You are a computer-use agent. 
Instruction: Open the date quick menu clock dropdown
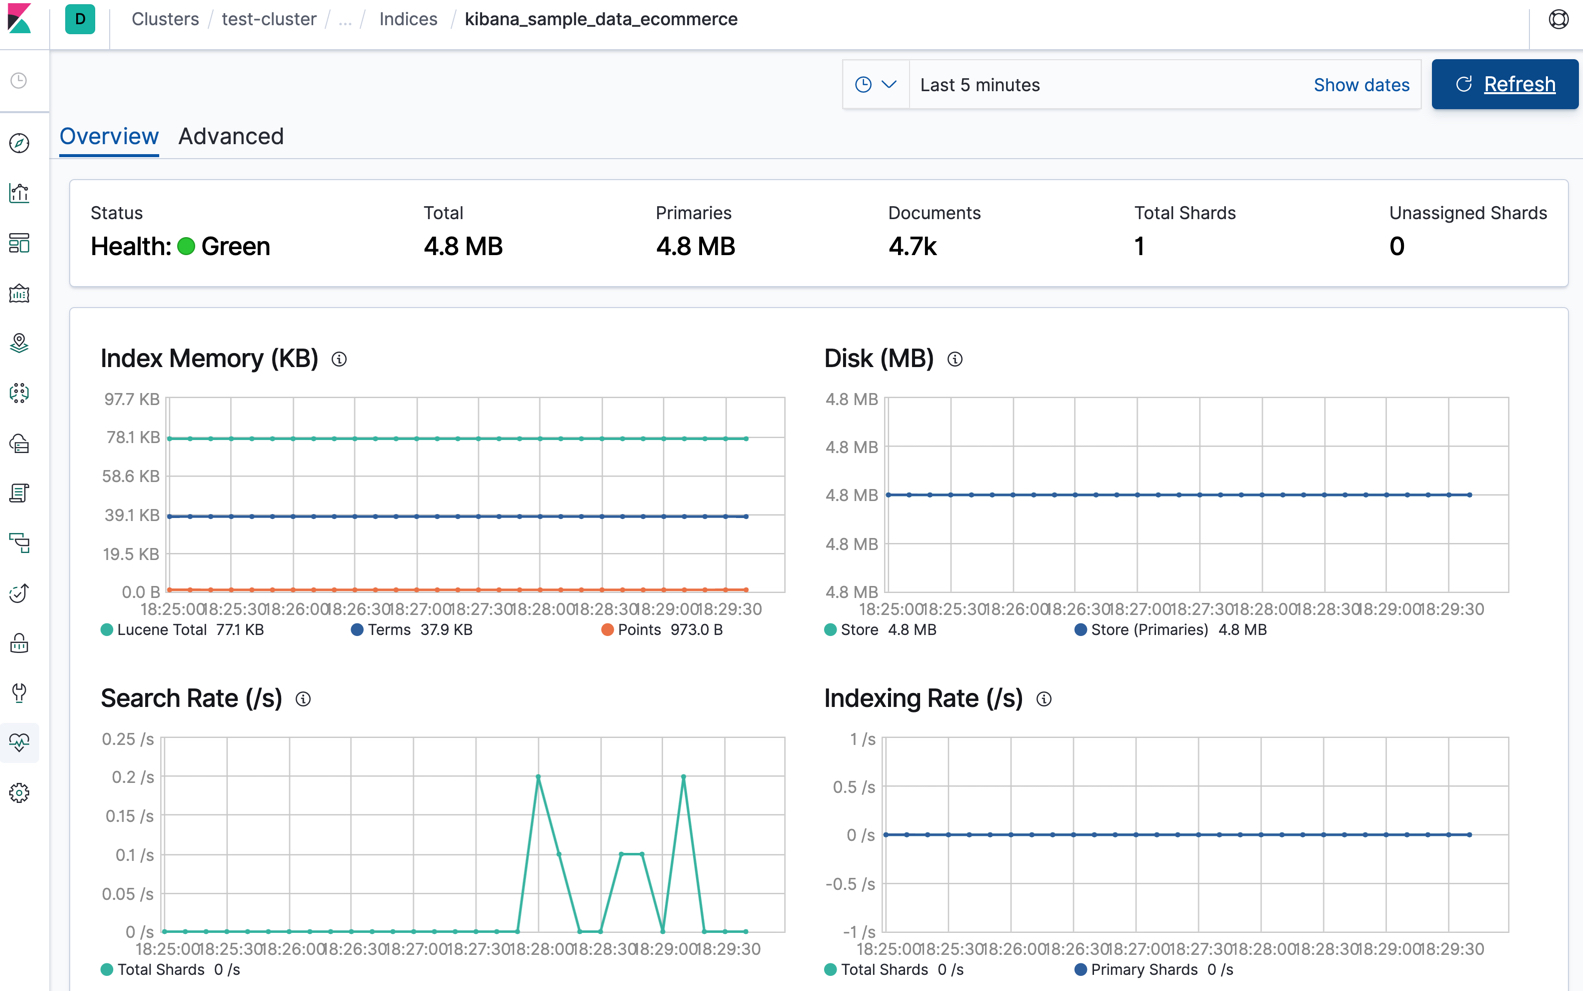(875, 85)
